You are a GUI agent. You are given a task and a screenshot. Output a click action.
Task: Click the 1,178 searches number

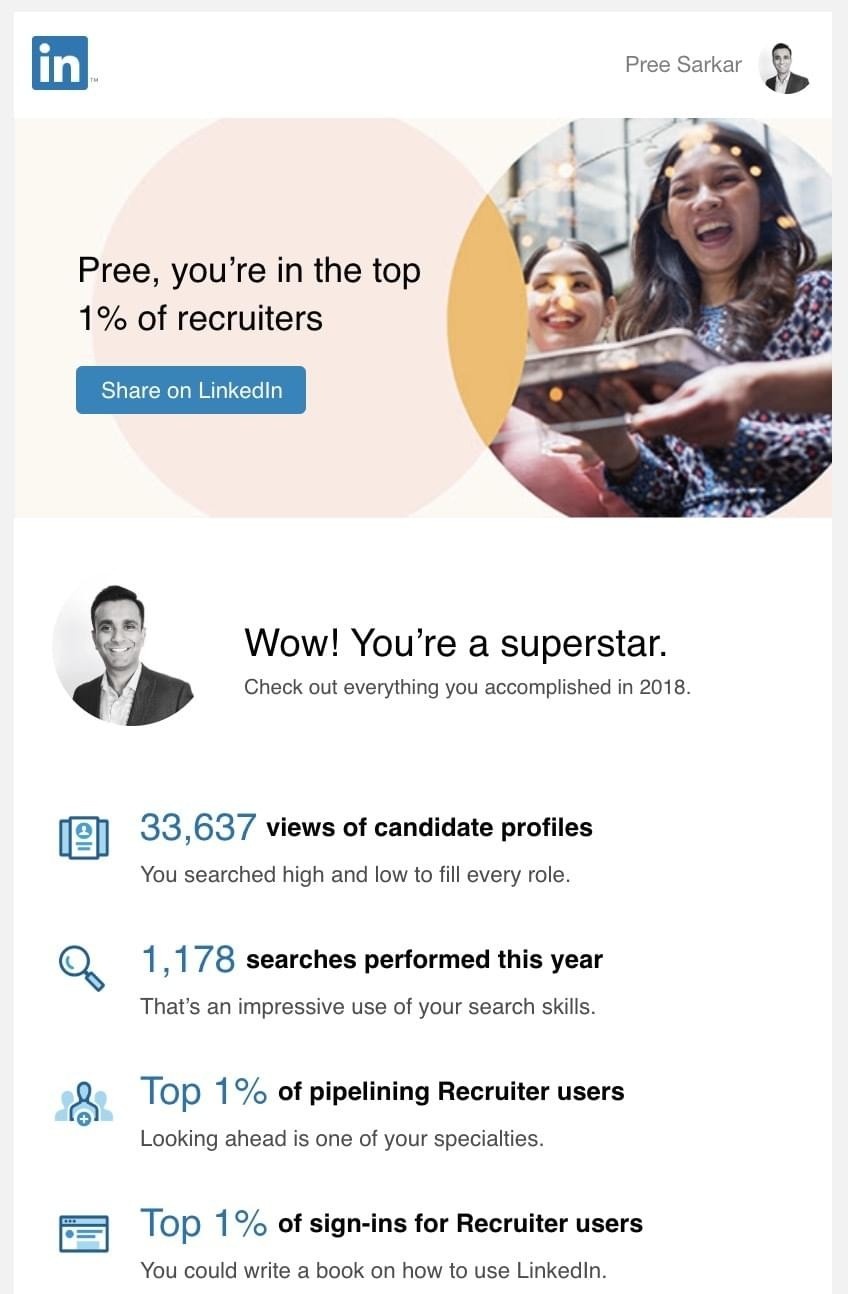(x=187, y=960)
